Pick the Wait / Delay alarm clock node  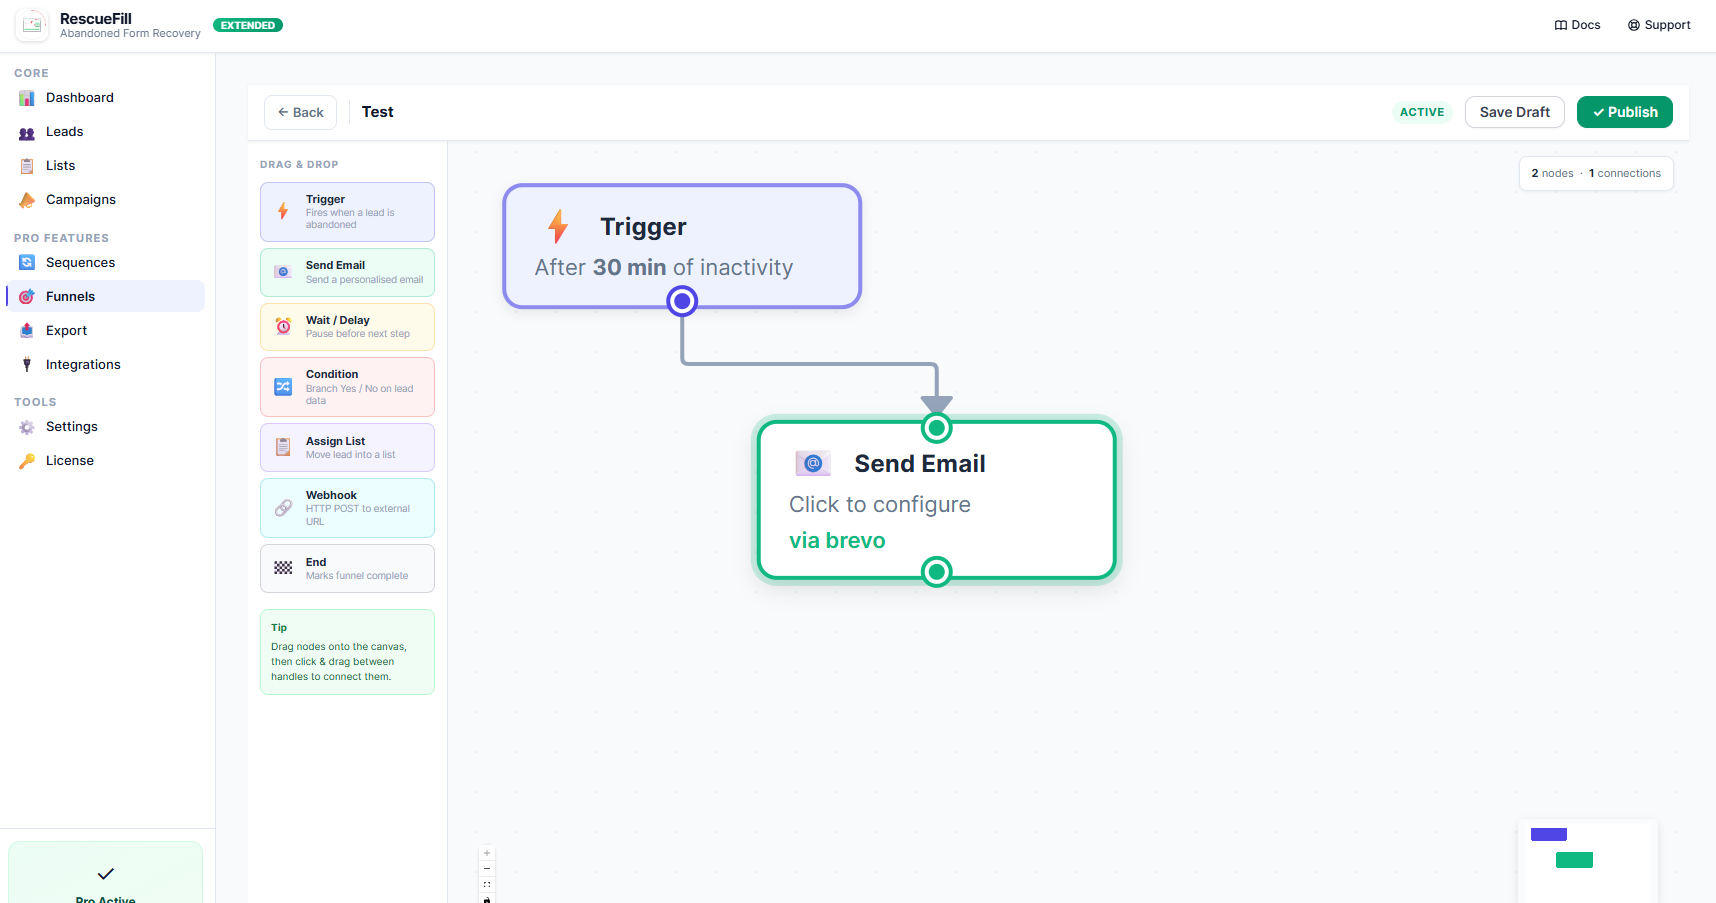[347, 326]
